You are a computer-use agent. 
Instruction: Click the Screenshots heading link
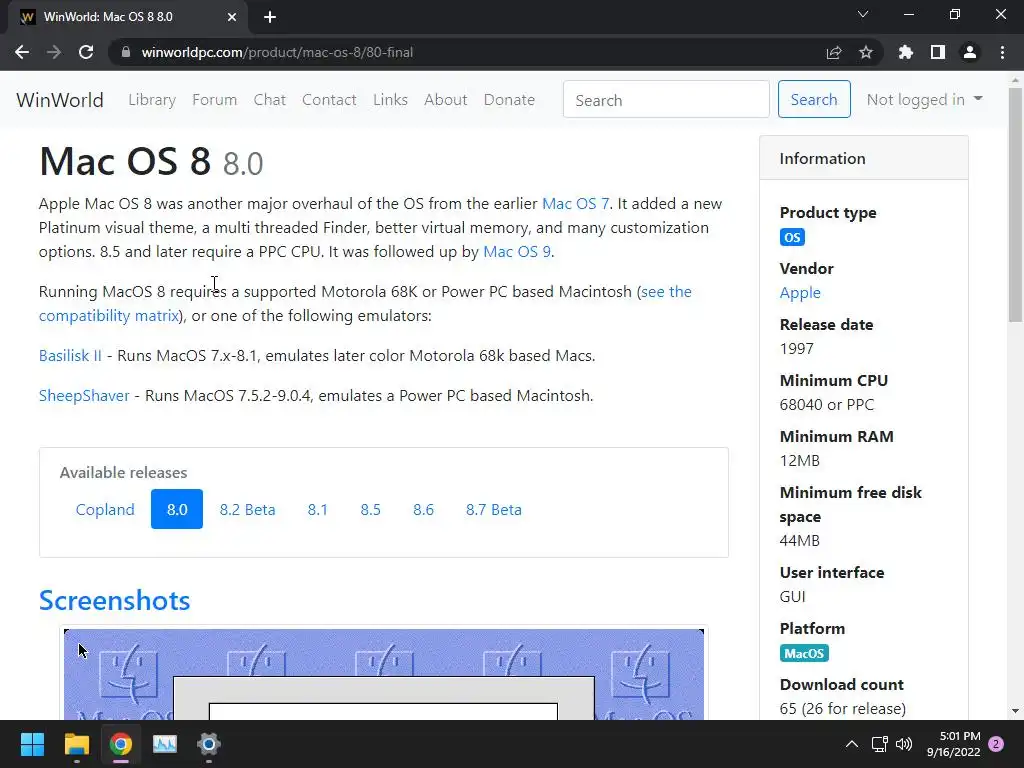pos(114,601)
